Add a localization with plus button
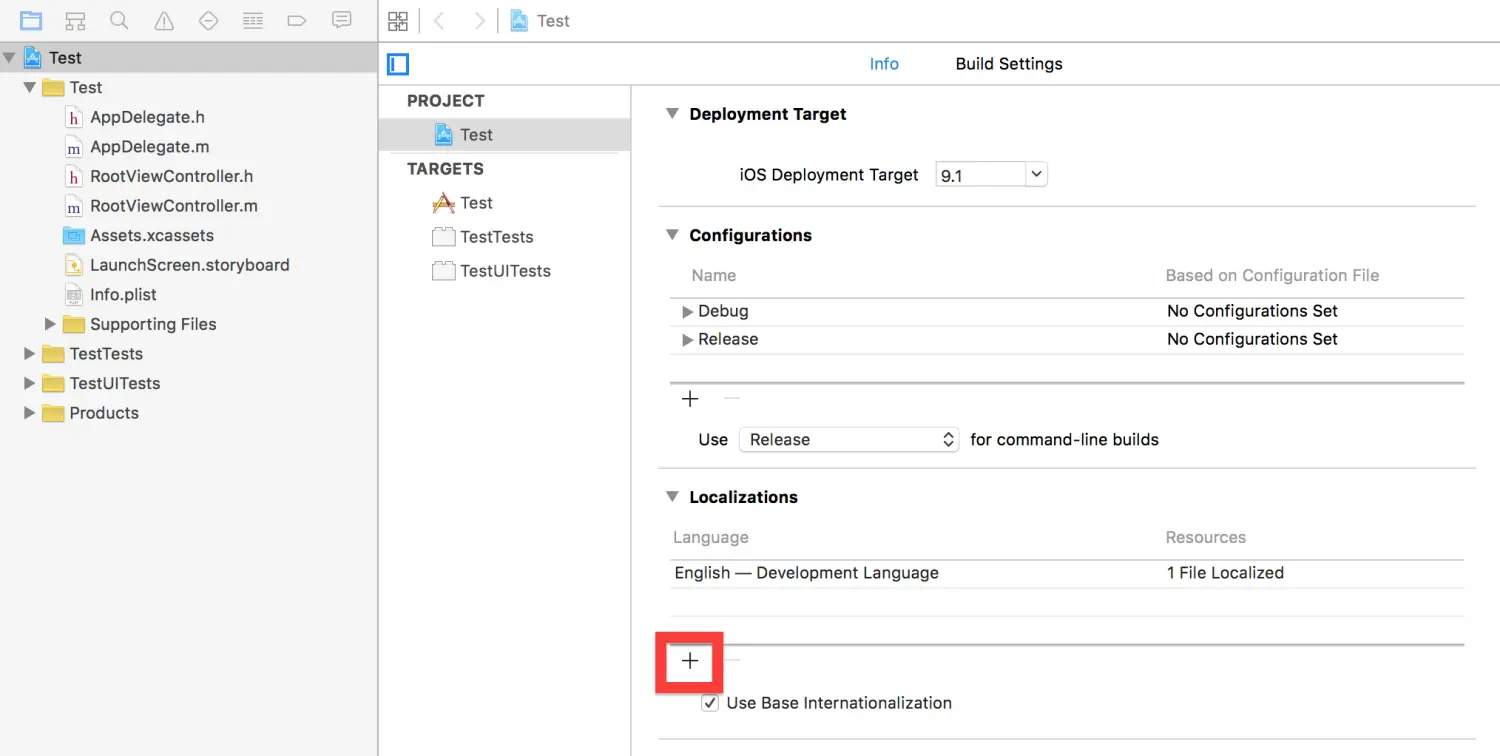The height and width of the screenshot is (756, 1500). [690, 661]
